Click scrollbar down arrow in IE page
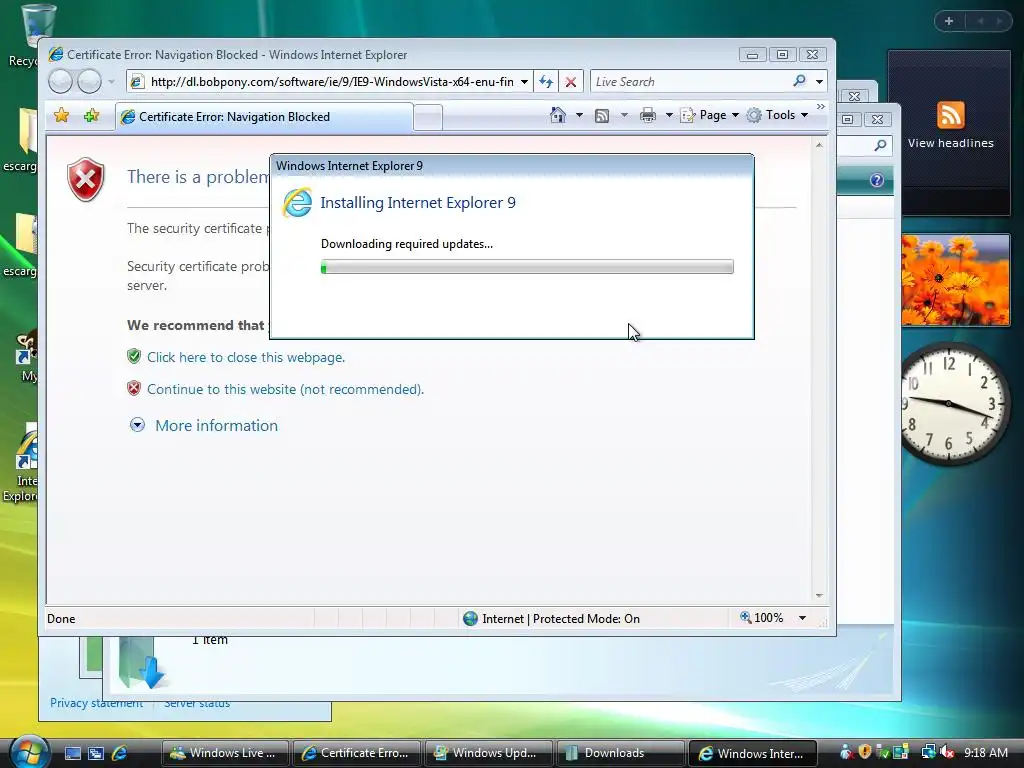Screen dimensions: 1024x768 (819, 595)
